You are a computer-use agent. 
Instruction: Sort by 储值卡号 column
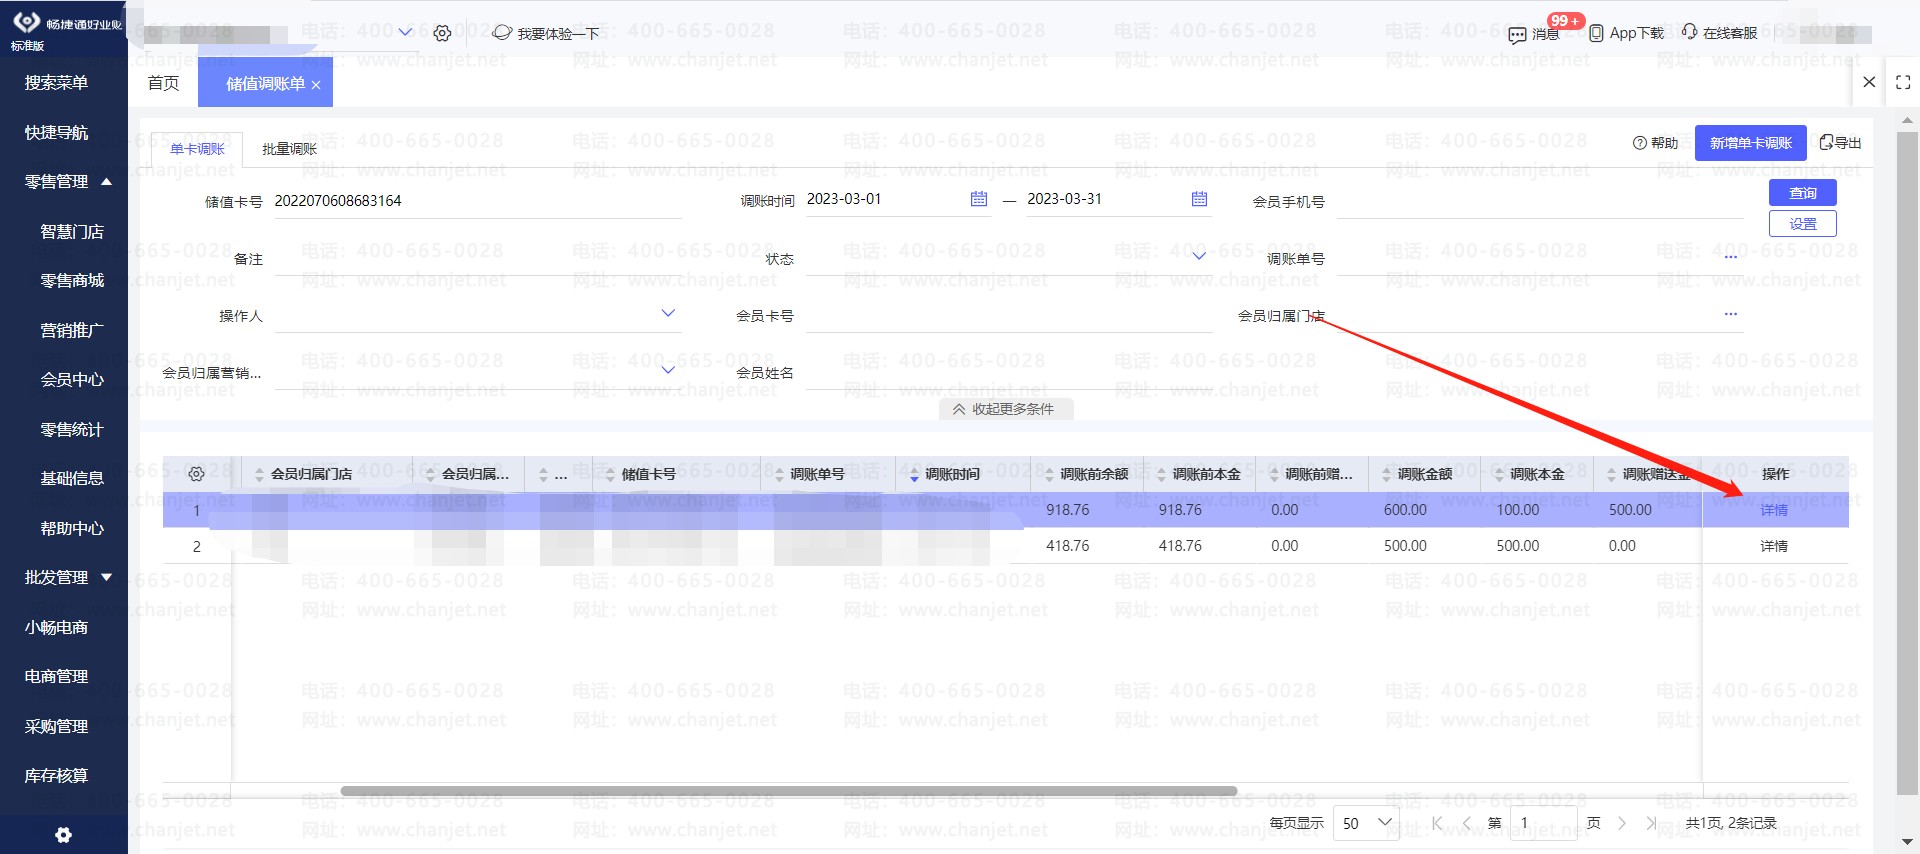(x=610, y=475)
